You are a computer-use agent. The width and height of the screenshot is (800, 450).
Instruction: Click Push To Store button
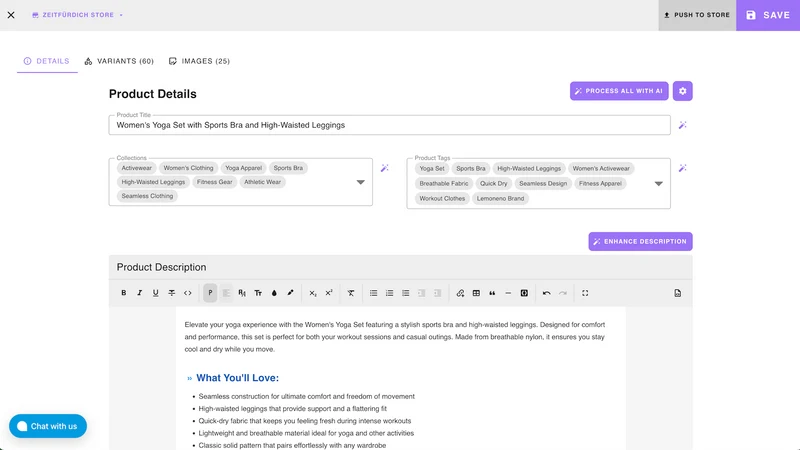click(697, 15)
